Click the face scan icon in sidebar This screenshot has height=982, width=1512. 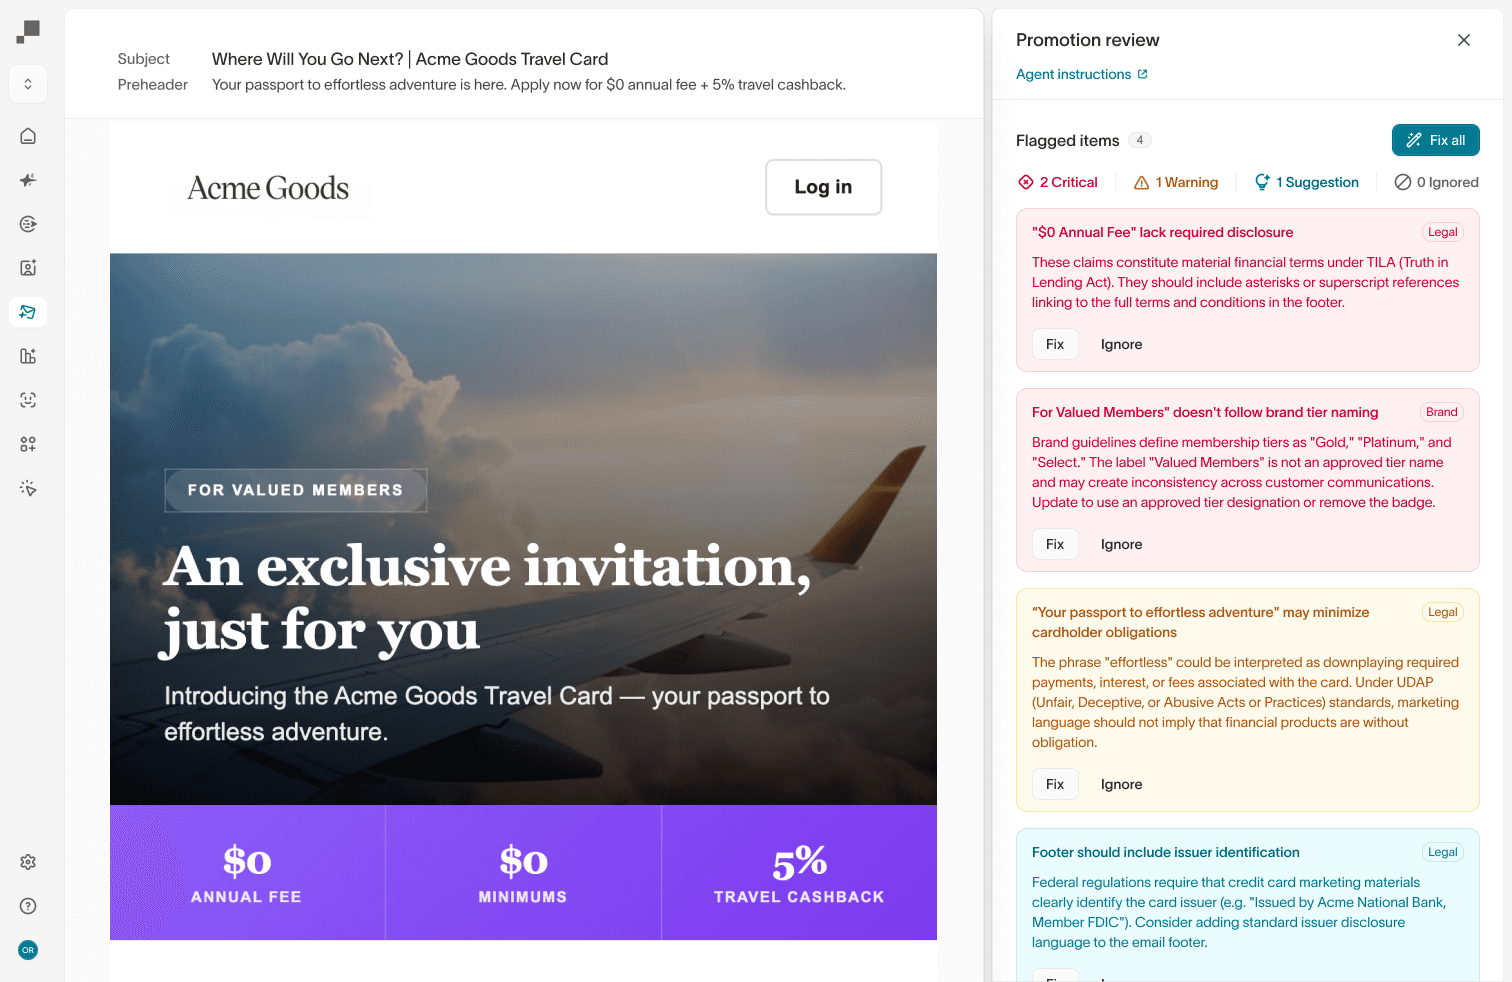[28, 400]
